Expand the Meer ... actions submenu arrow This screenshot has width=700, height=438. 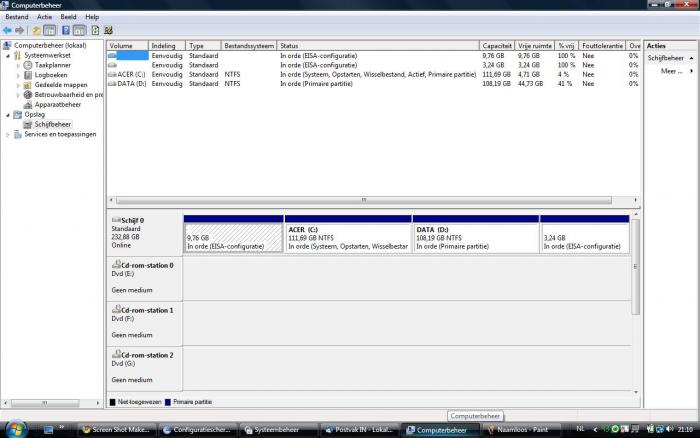tap(692, 71)
